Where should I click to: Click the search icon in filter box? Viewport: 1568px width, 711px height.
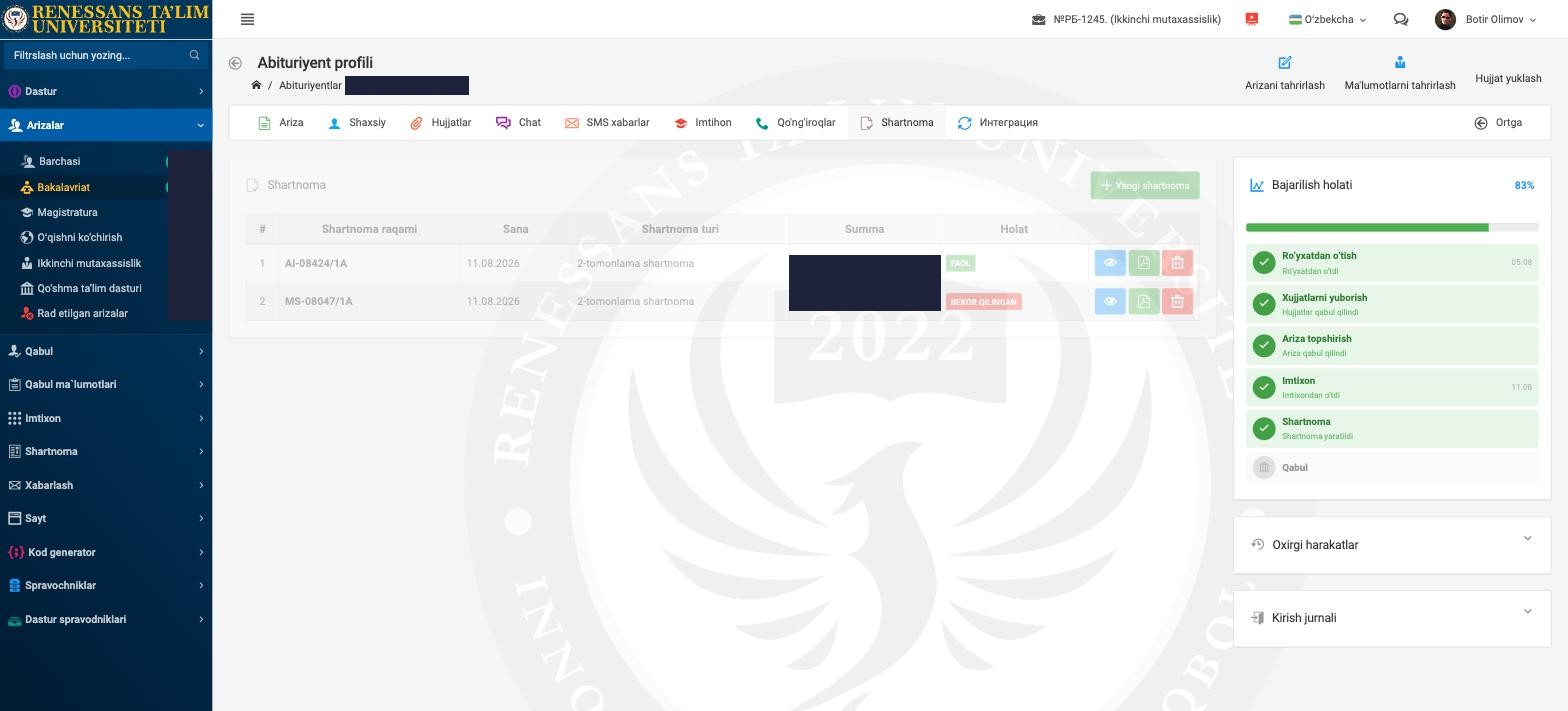click(194, 55)
